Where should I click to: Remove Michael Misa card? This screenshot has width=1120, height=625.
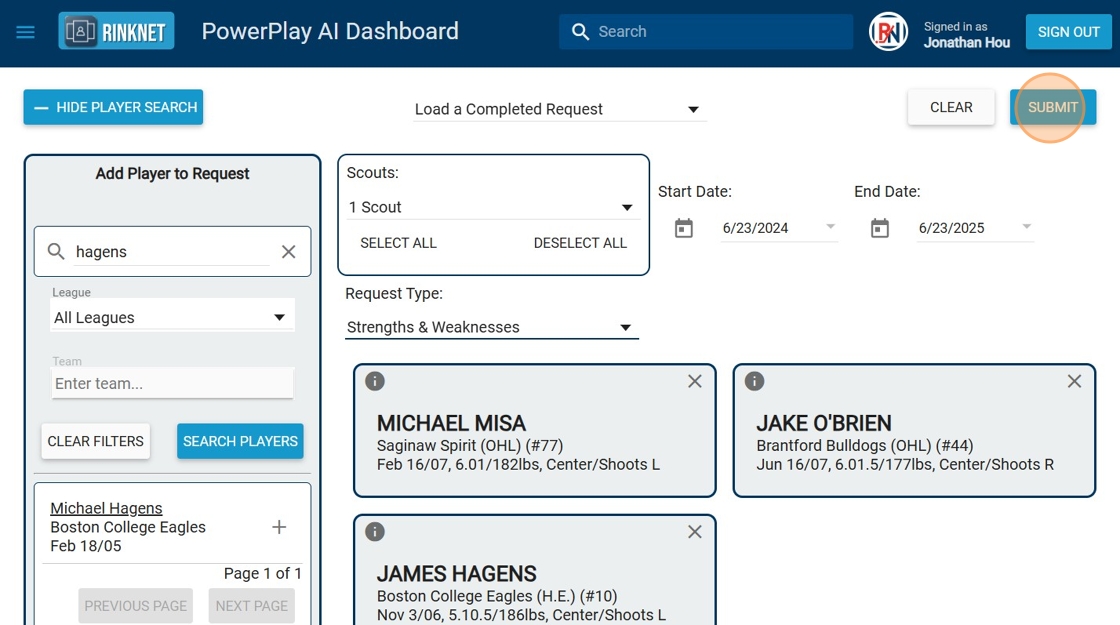pos(695,381)
